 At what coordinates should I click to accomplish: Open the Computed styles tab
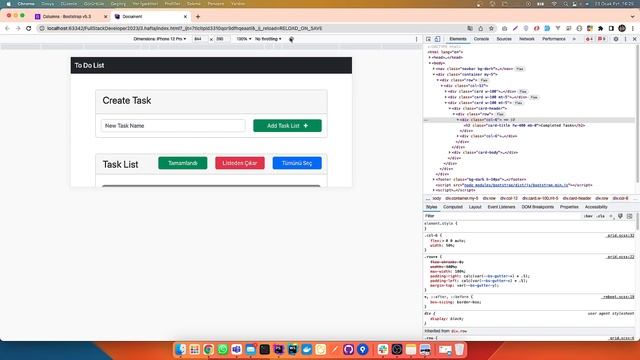pos(453,207)
